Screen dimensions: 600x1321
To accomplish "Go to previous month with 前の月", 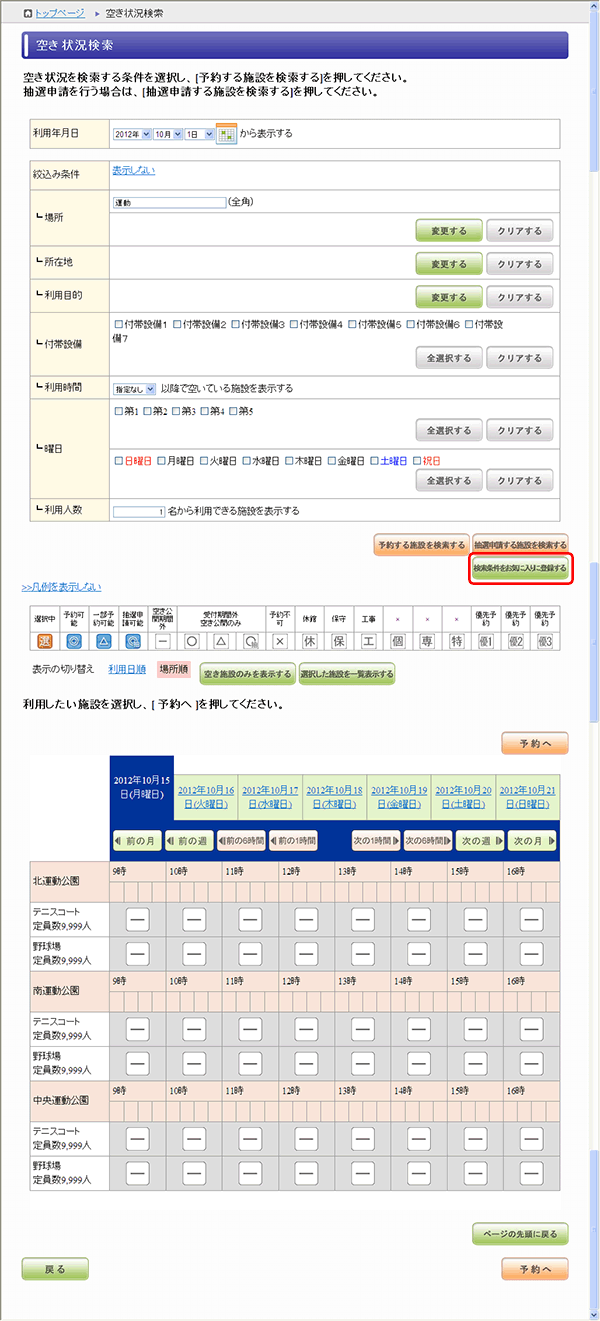I will coord(136,841).
